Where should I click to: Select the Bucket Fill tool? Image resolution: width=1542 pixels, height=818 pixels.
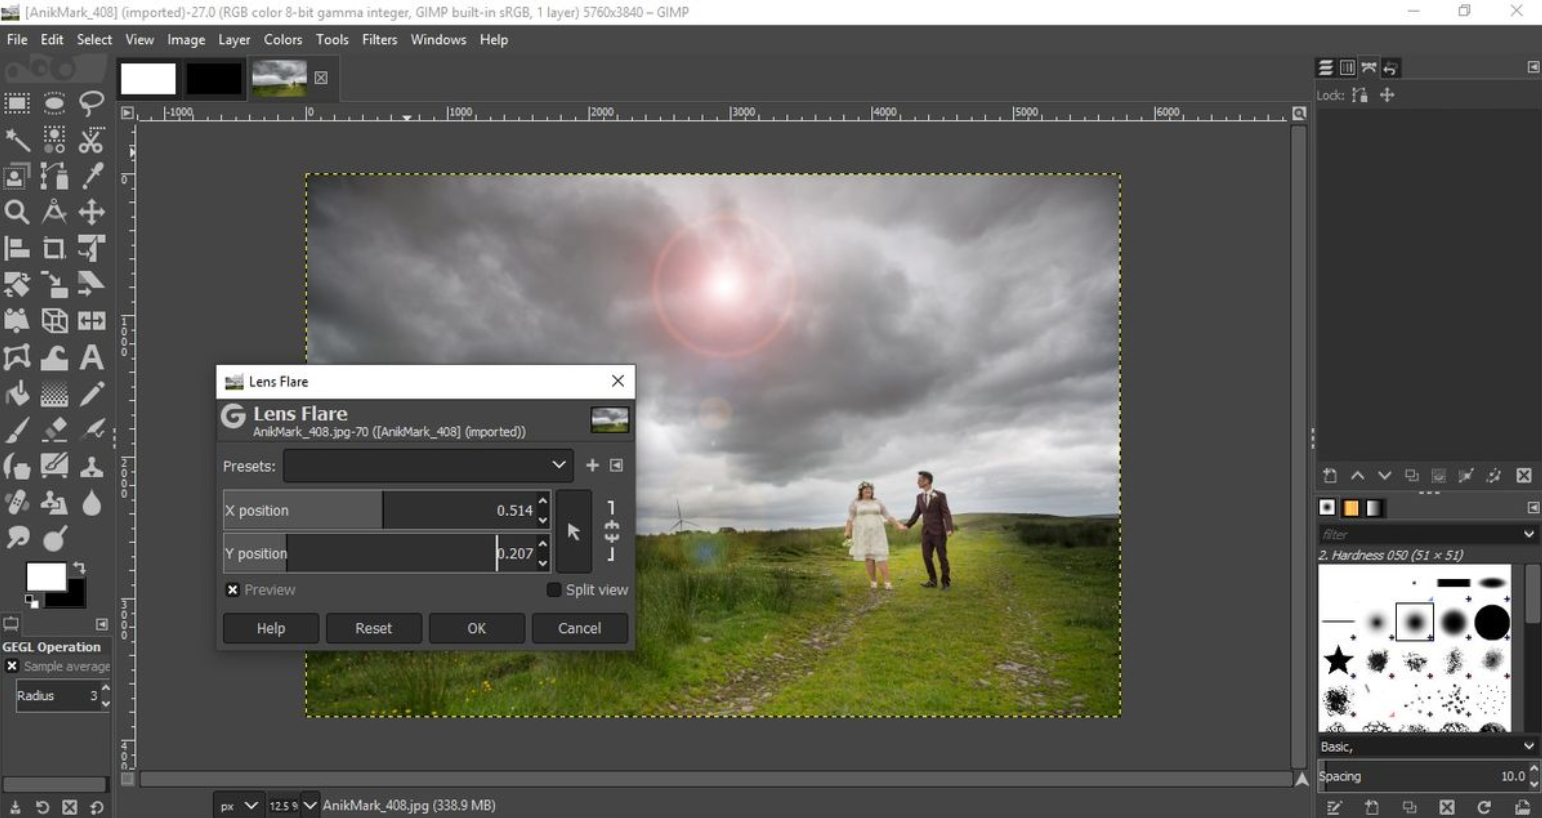click(17, 394)
